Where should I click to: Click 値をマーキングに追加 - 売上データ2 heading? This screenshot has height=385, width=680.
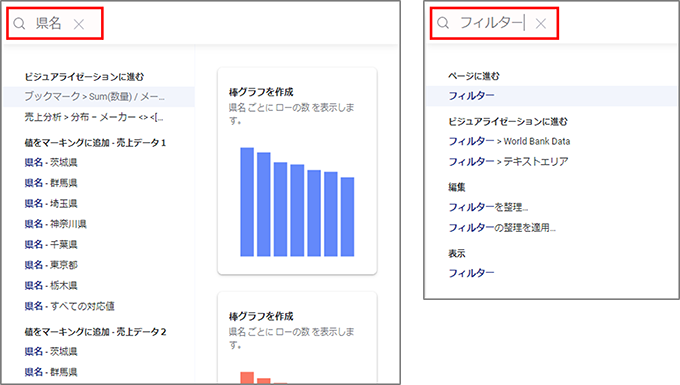(95, 332)
